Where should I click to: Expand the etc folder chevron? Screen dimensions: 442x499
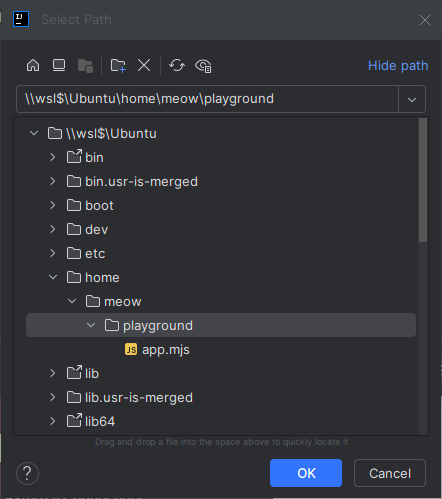coord(53,253)
